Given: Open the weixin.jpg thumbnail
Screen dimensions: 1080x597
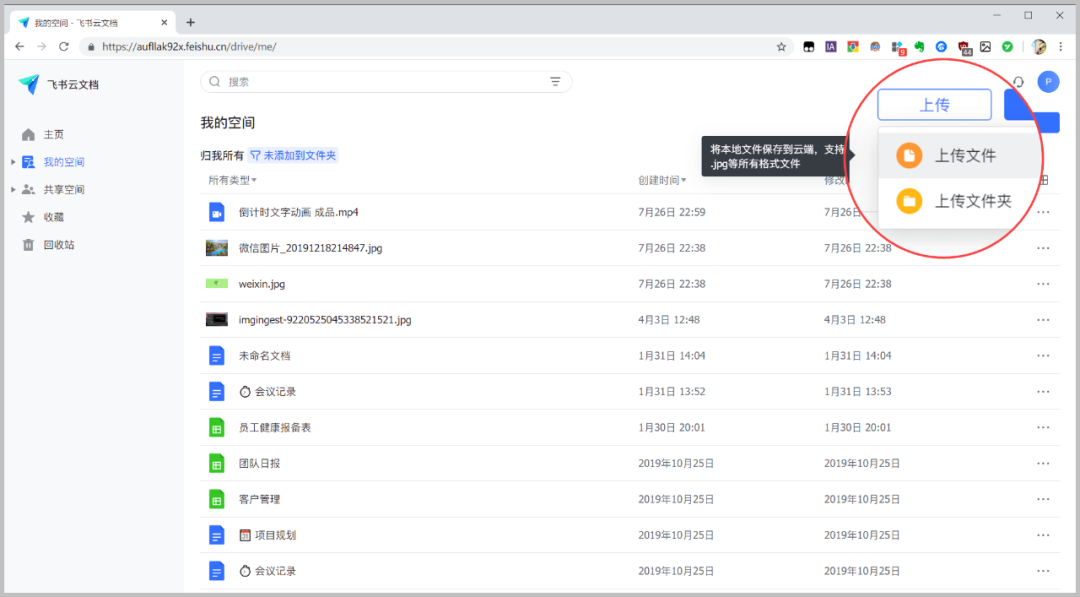Looking at the screenshot, I should (x=217, y=284).
